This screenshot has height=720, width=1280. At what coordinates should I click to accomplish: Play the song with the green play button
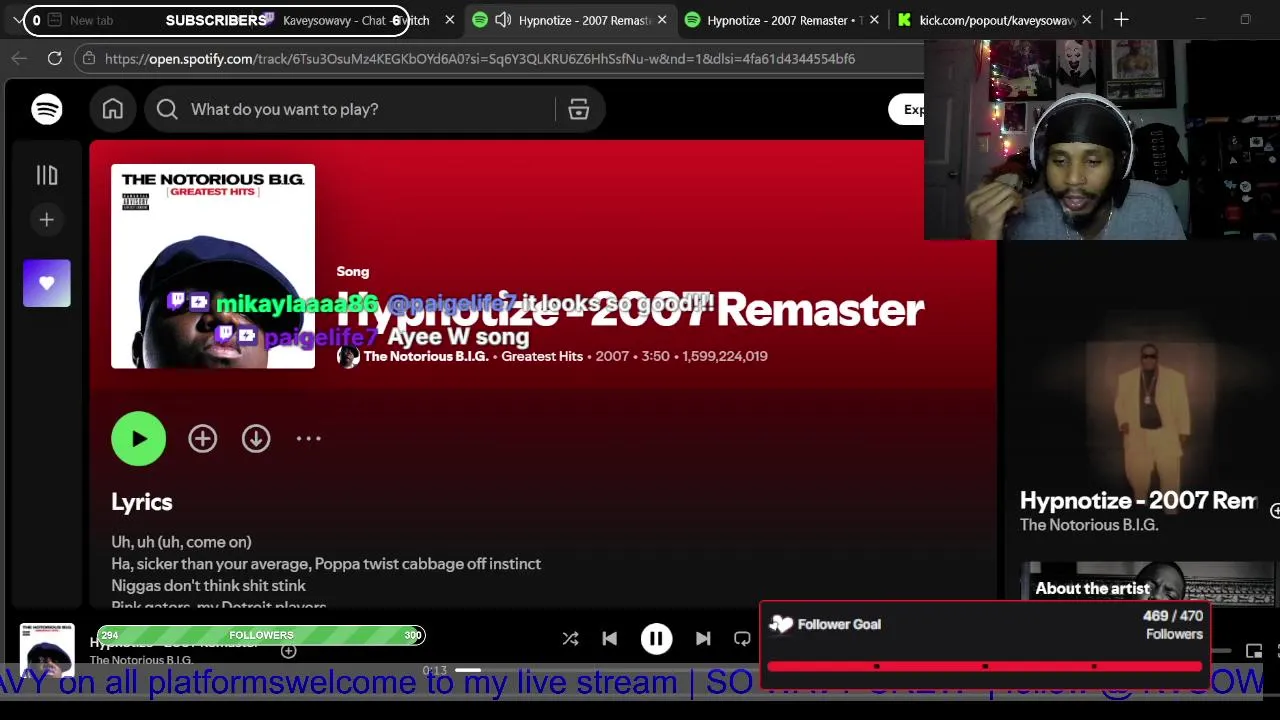[x=139, y=438]
